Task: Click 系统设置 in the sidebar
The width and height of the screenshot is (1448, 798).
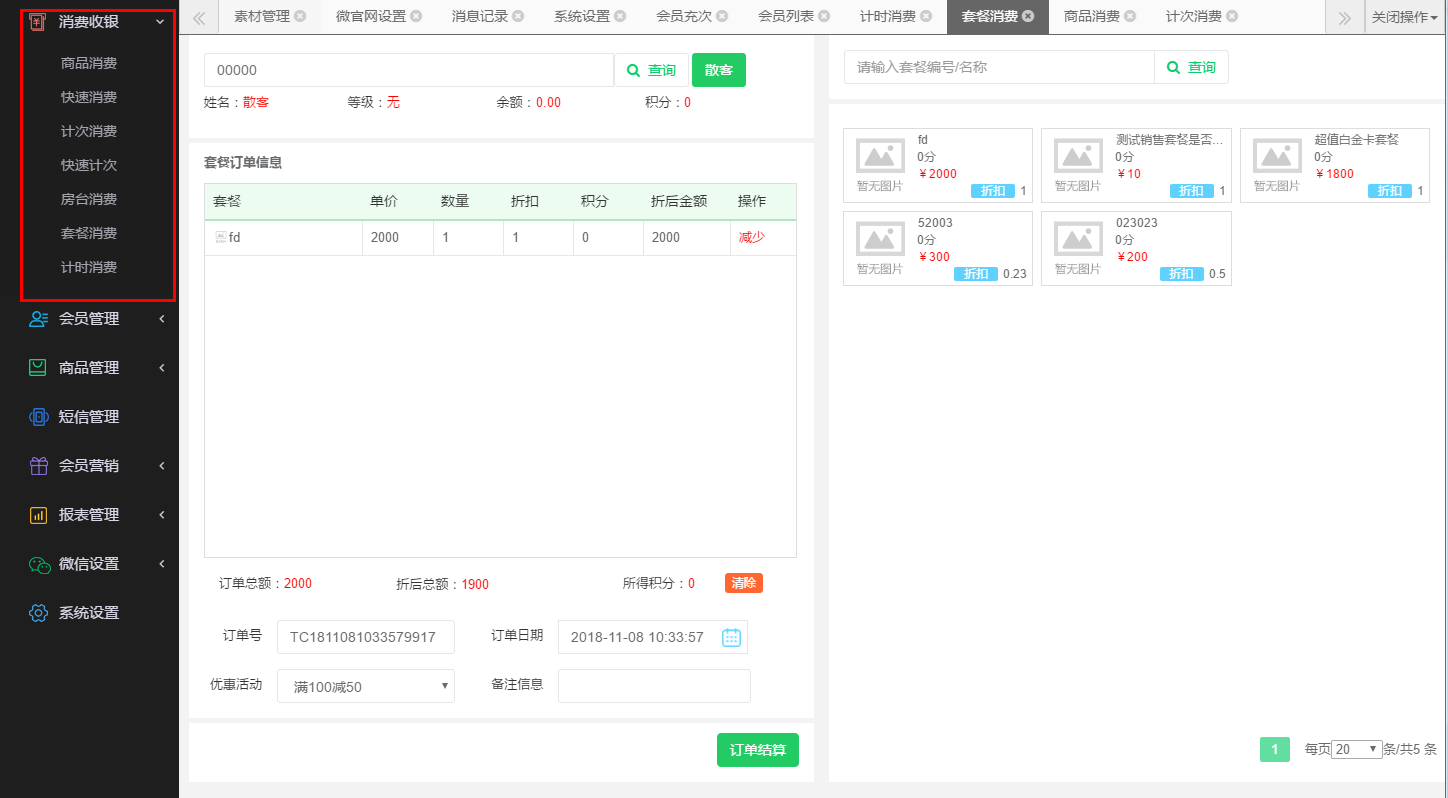Action: click(x=89, y=613)
